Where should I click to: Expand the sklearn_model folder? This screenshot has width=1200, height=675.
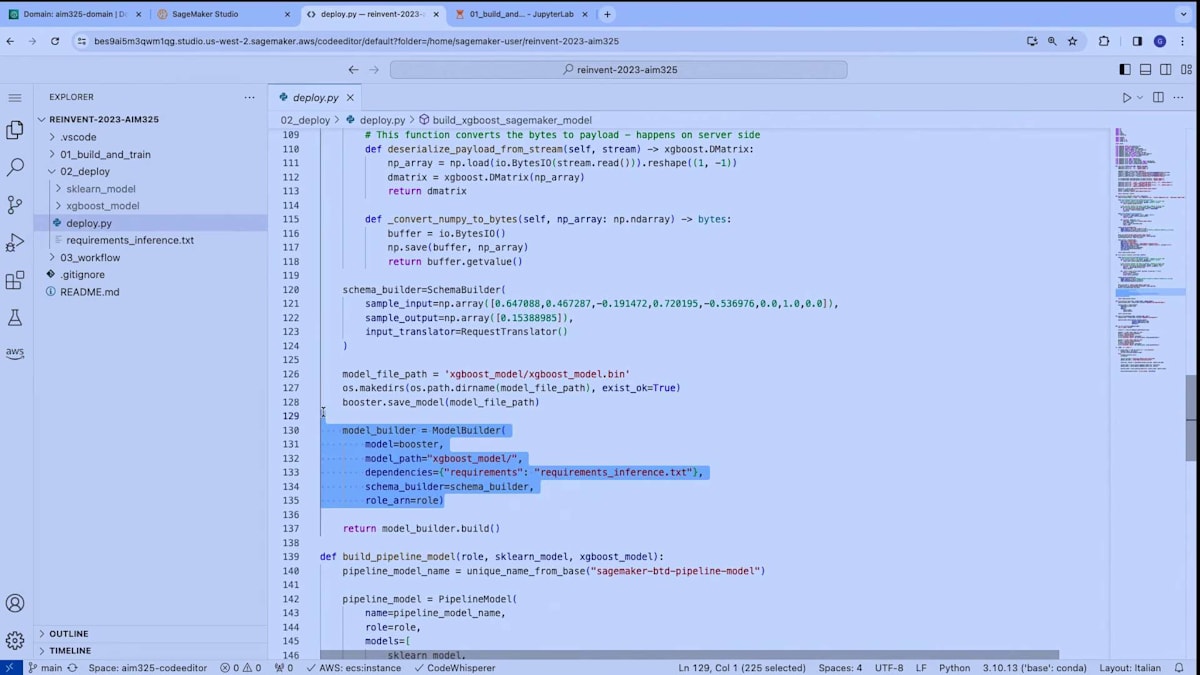[101, 188]
